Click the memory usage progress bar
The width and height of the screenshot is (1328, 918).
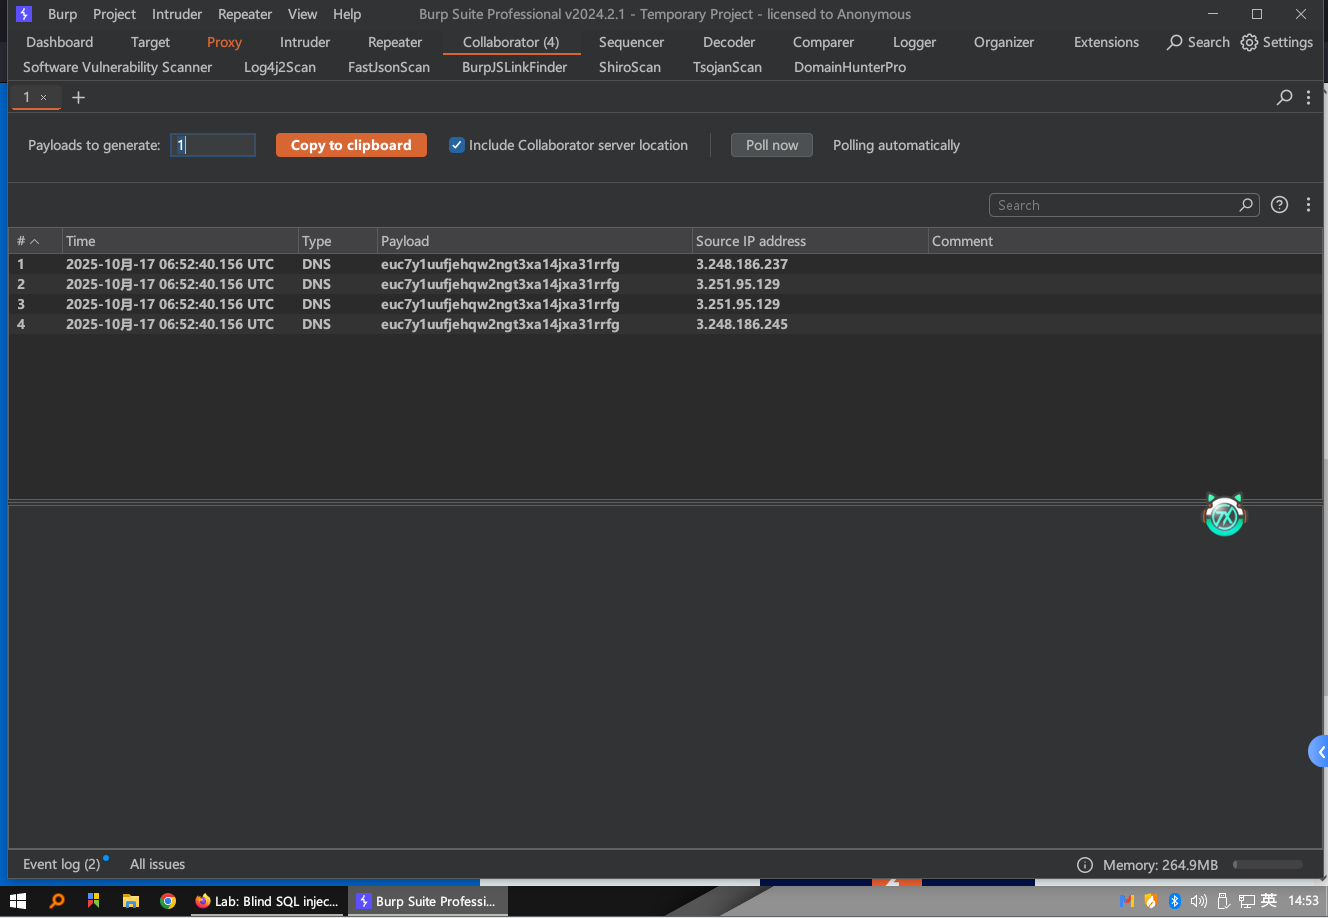(1268, 865)
